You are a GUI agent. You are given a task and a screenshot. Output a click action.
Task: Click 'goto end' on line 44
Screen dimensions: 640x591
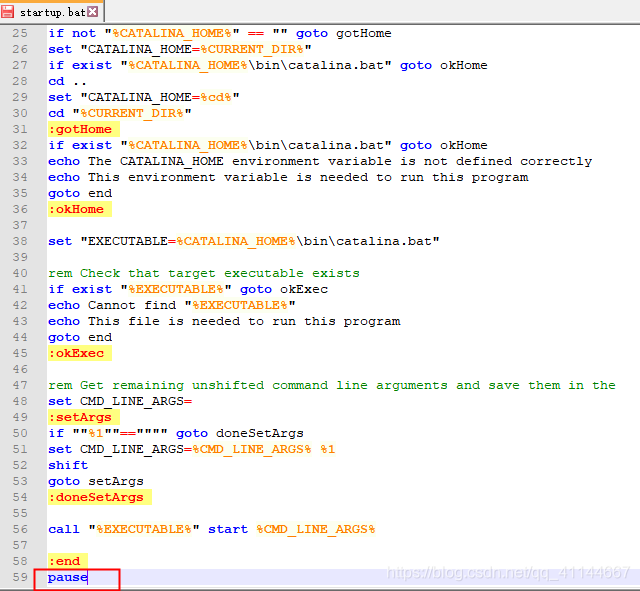80,337
